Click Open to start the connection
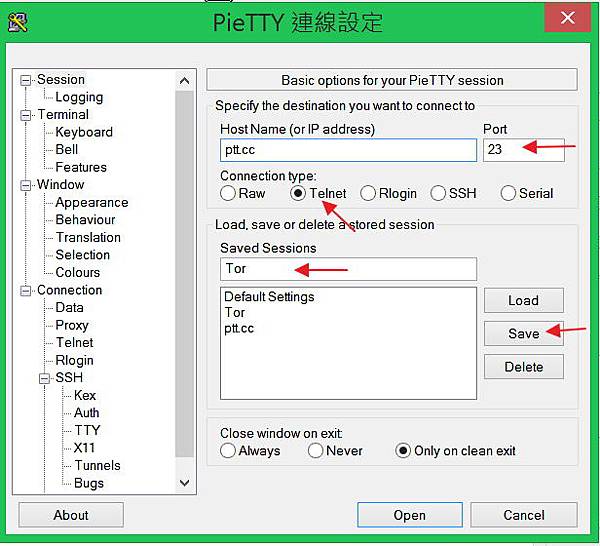Image resolution: width=600 pixels, height=546 pixels. tap(410, 515)
